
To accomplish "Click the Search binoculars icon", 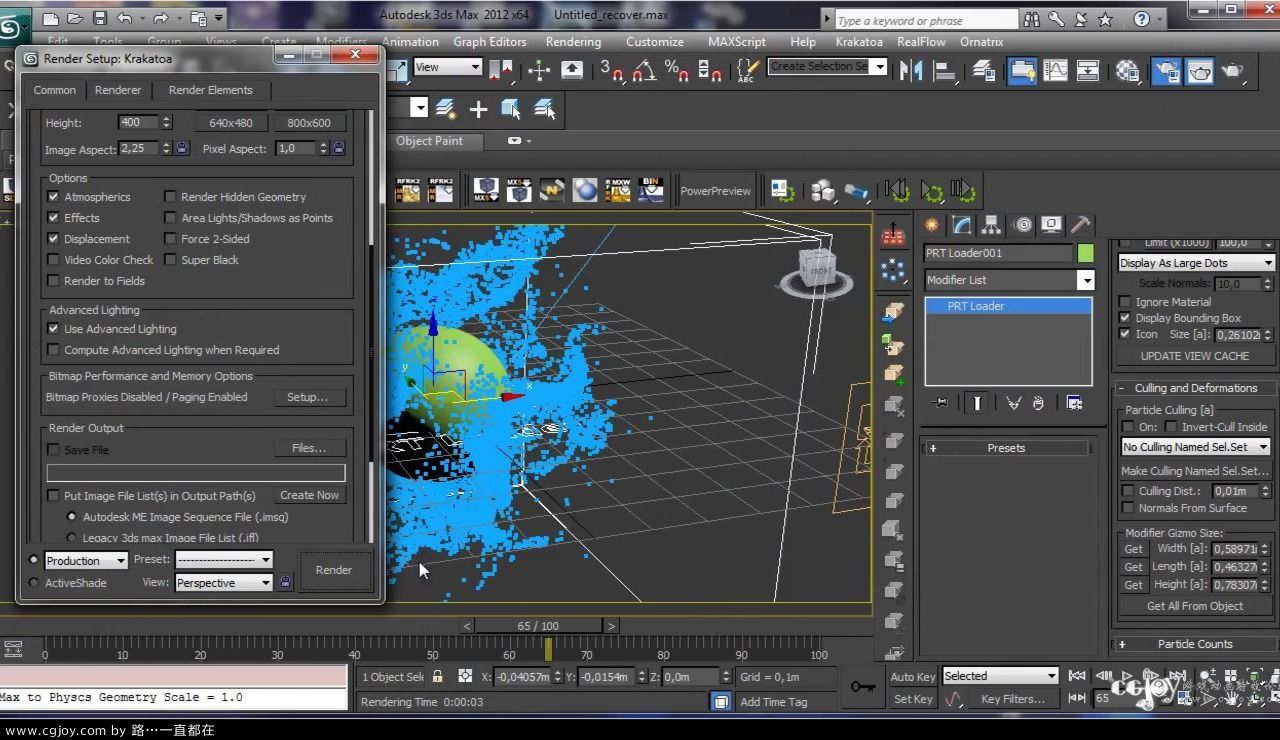I will pos(1033,19).
